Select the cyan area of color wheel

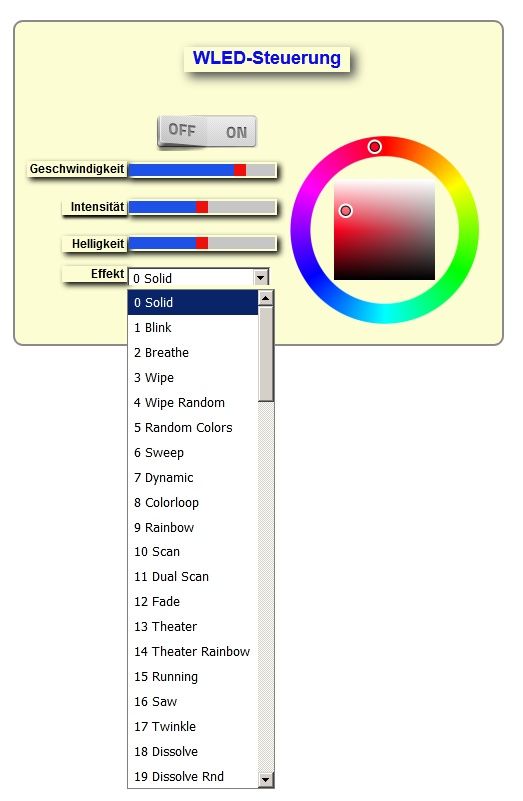(x=385, y=313)
